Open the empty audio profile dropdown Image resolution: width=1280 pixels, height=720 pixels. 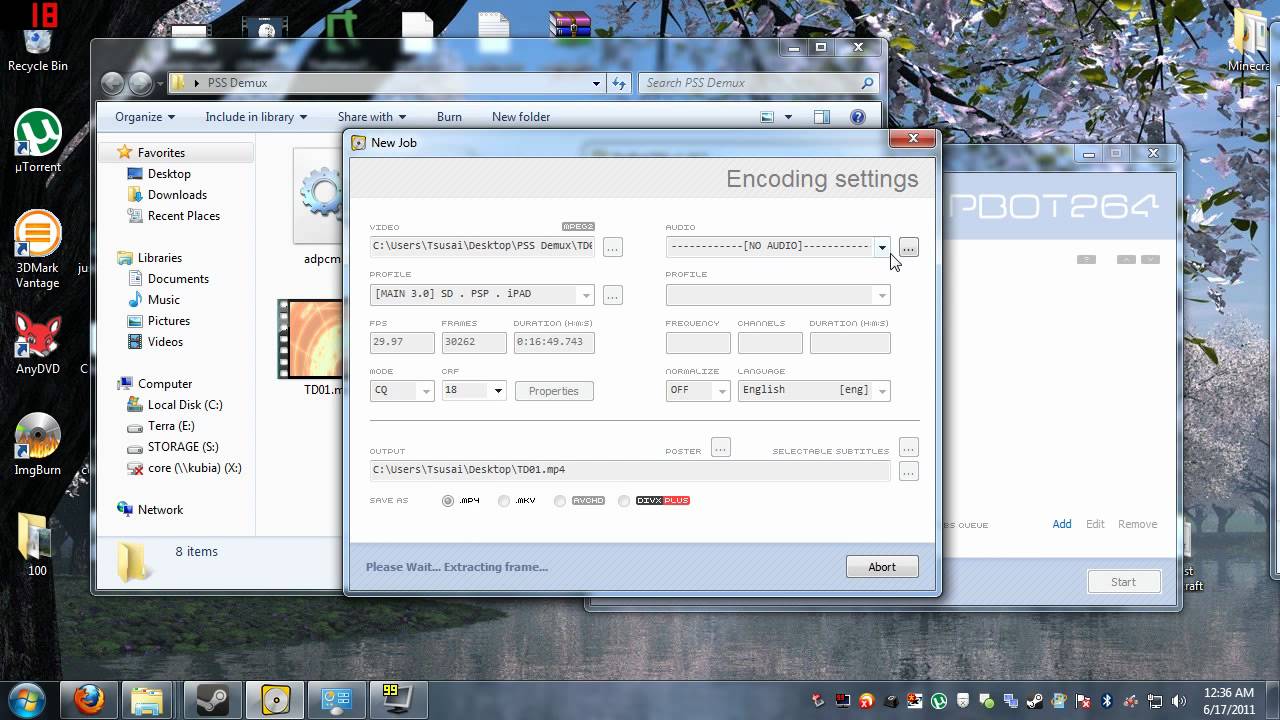[x=881, y=295]
